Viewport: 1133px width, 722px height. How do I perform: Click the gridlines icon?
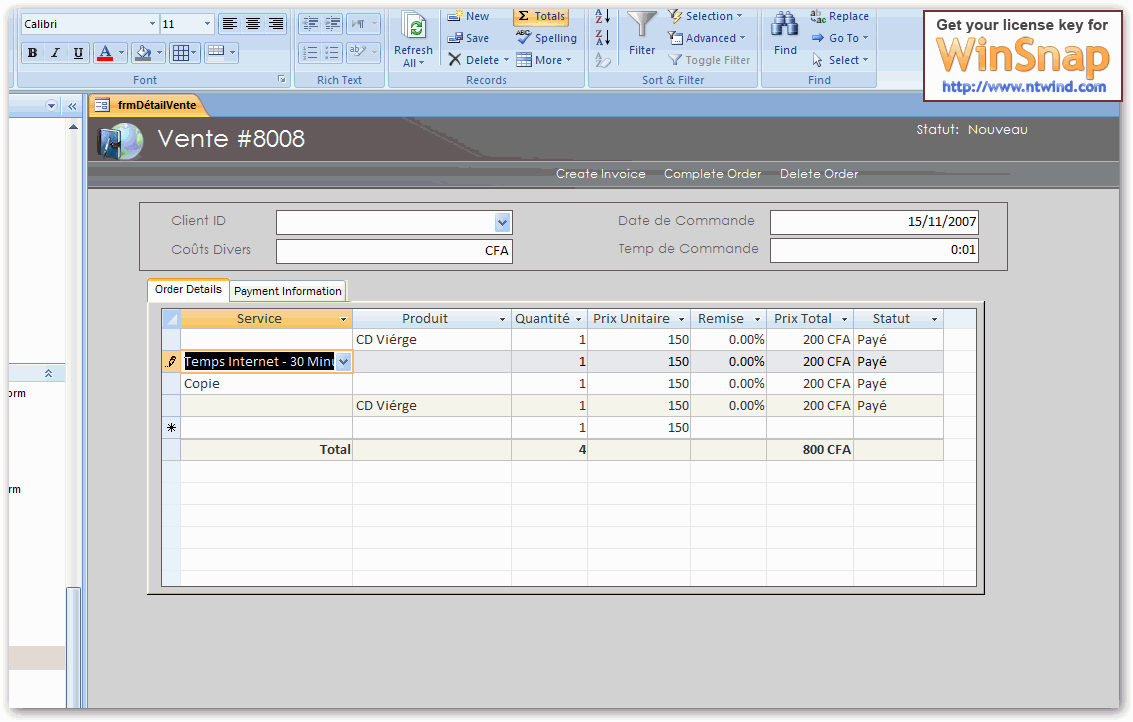(181, 52)
